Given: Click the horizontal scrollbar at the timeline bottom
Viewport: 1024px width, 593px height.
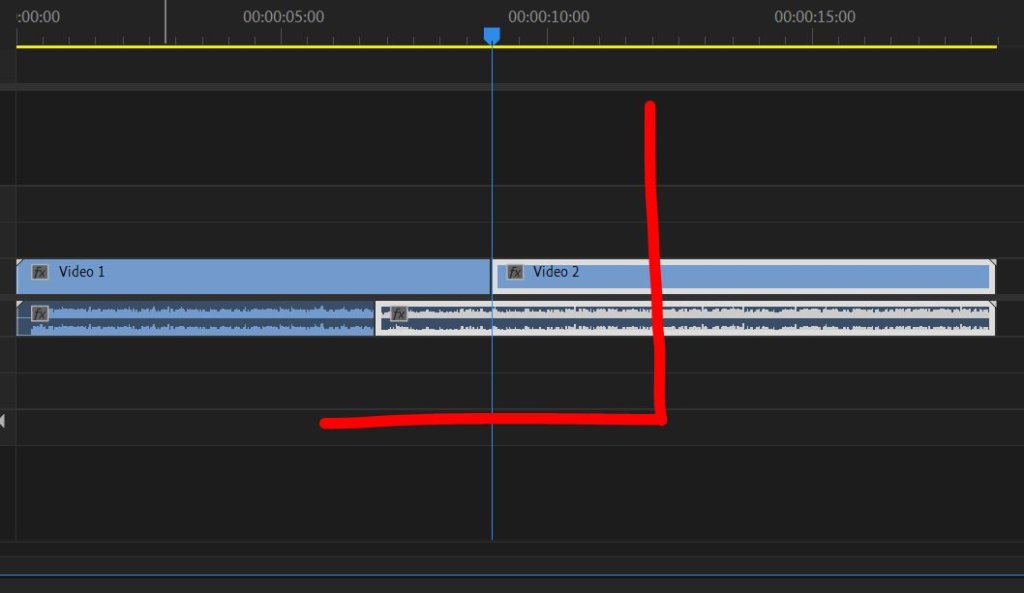Looking at the screenshot, I should coord(512,575).
